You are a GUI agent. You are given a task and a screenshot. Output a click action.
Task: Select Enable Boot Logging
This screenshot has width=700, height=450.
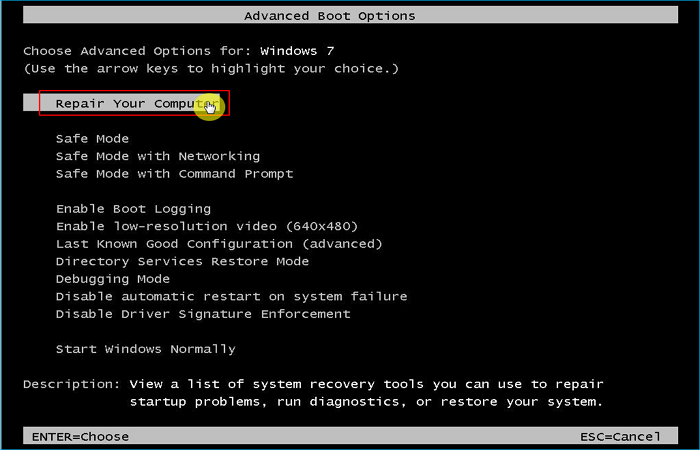pyautogui.click(x=133, y=209)
